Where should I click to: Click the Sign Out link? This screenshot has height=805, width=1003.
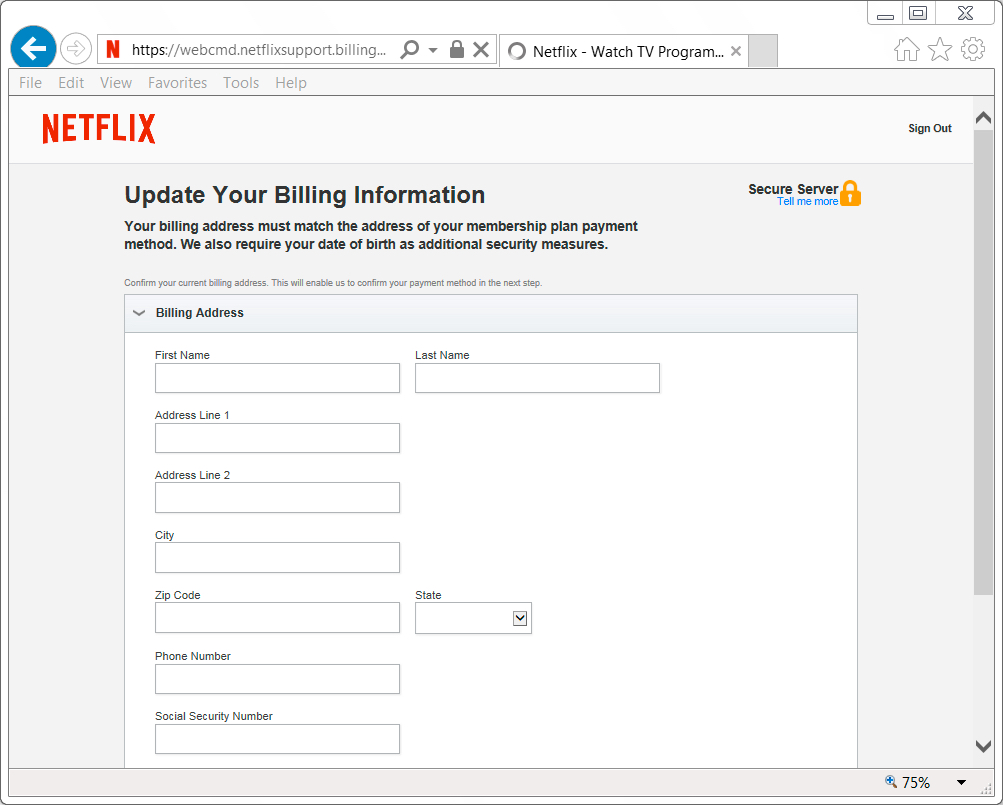(x=929, y=128)
